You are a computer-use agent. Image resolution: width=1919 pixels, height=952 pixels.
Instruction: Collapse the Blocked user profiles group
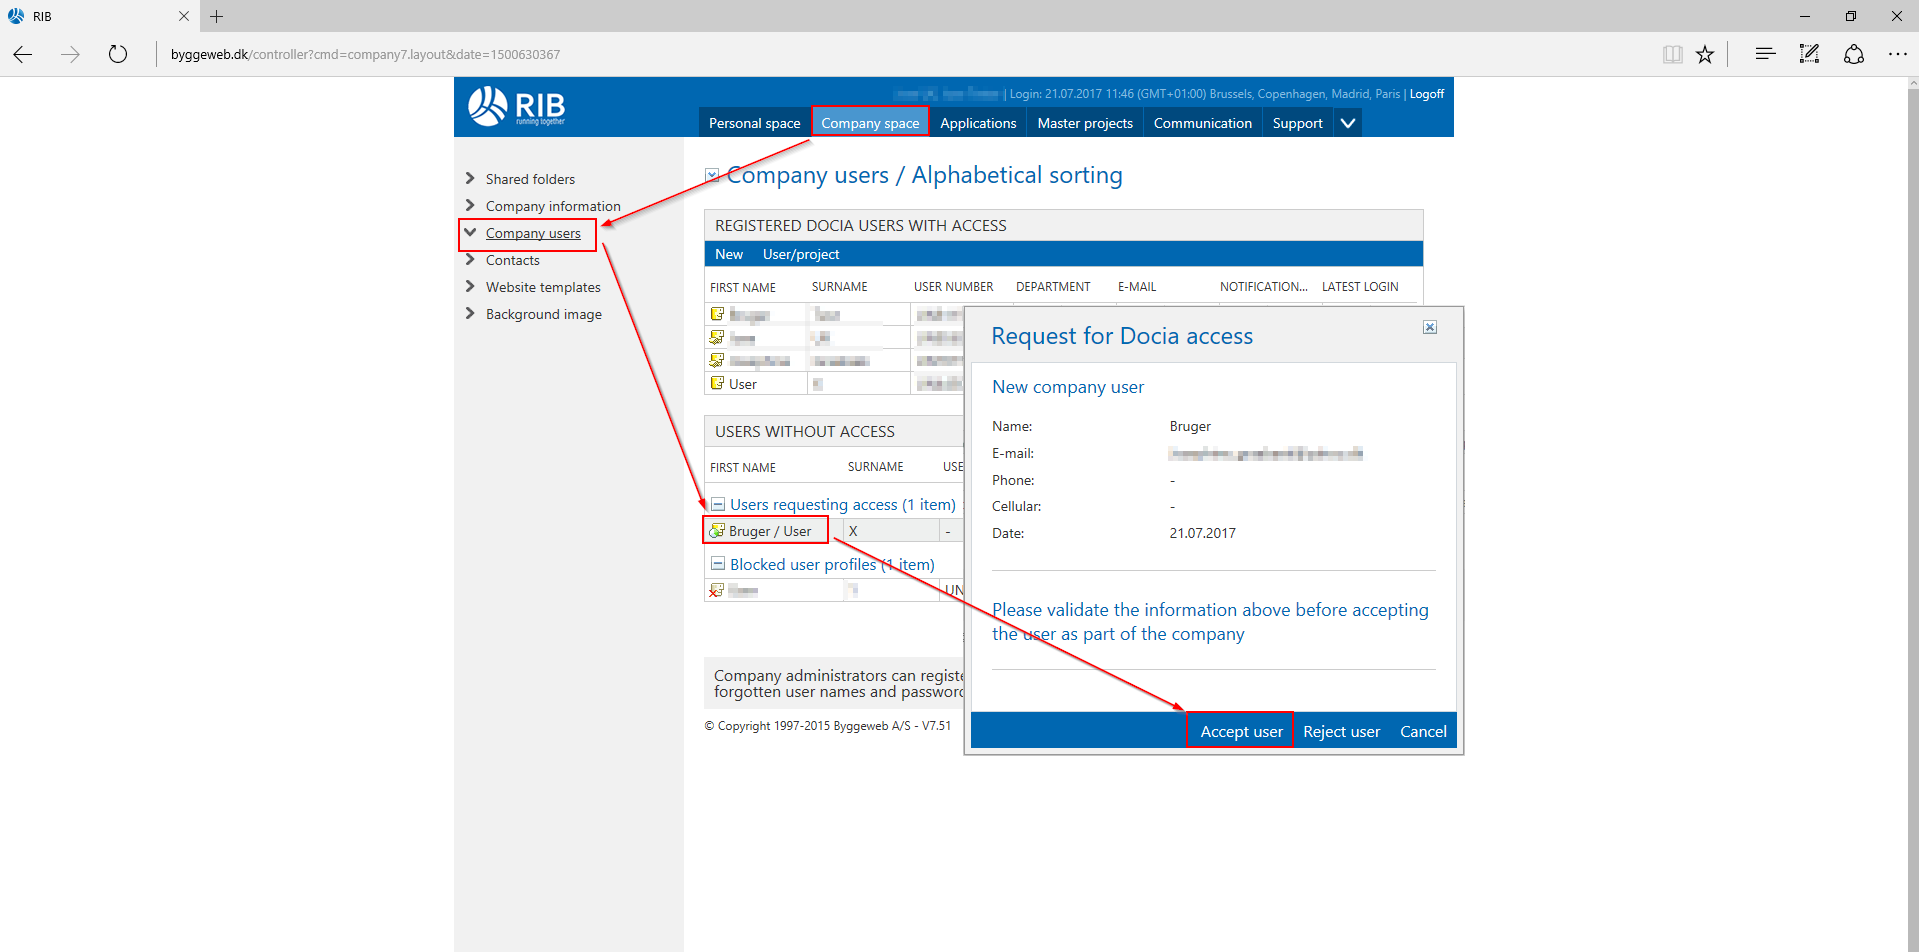click(717, 564)
